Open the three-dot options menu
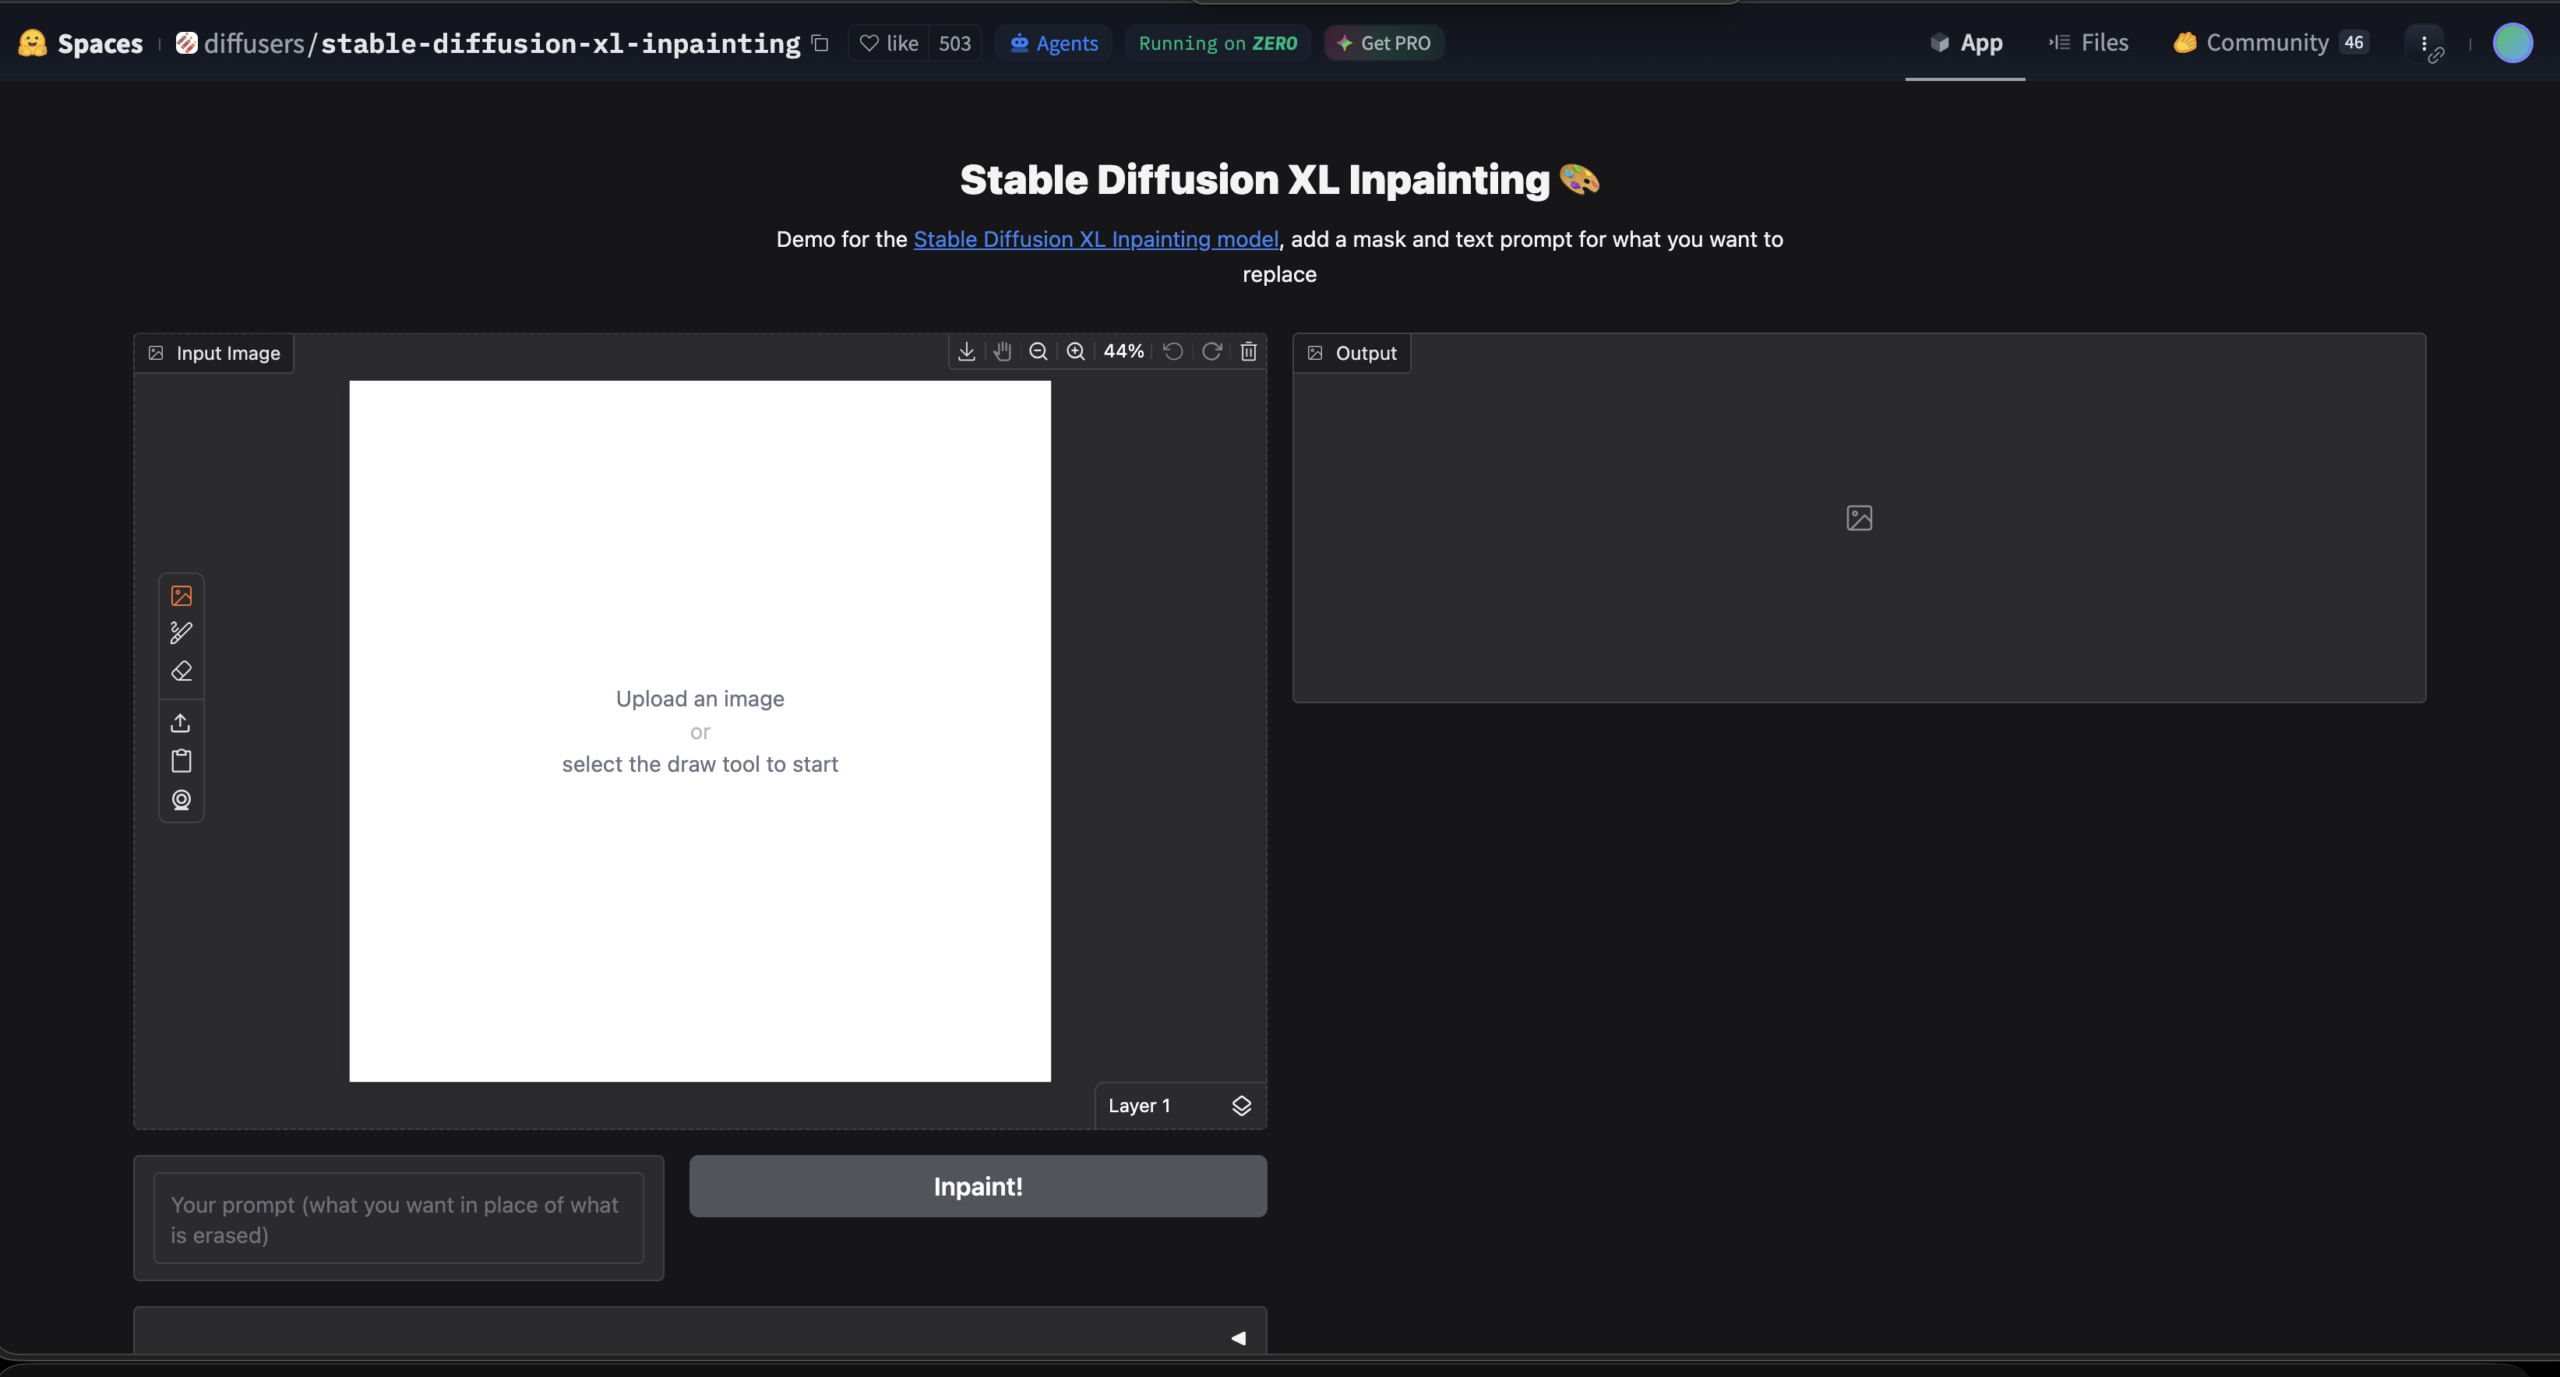This screenshot has height=1377, width=2560. point(2424,43)
